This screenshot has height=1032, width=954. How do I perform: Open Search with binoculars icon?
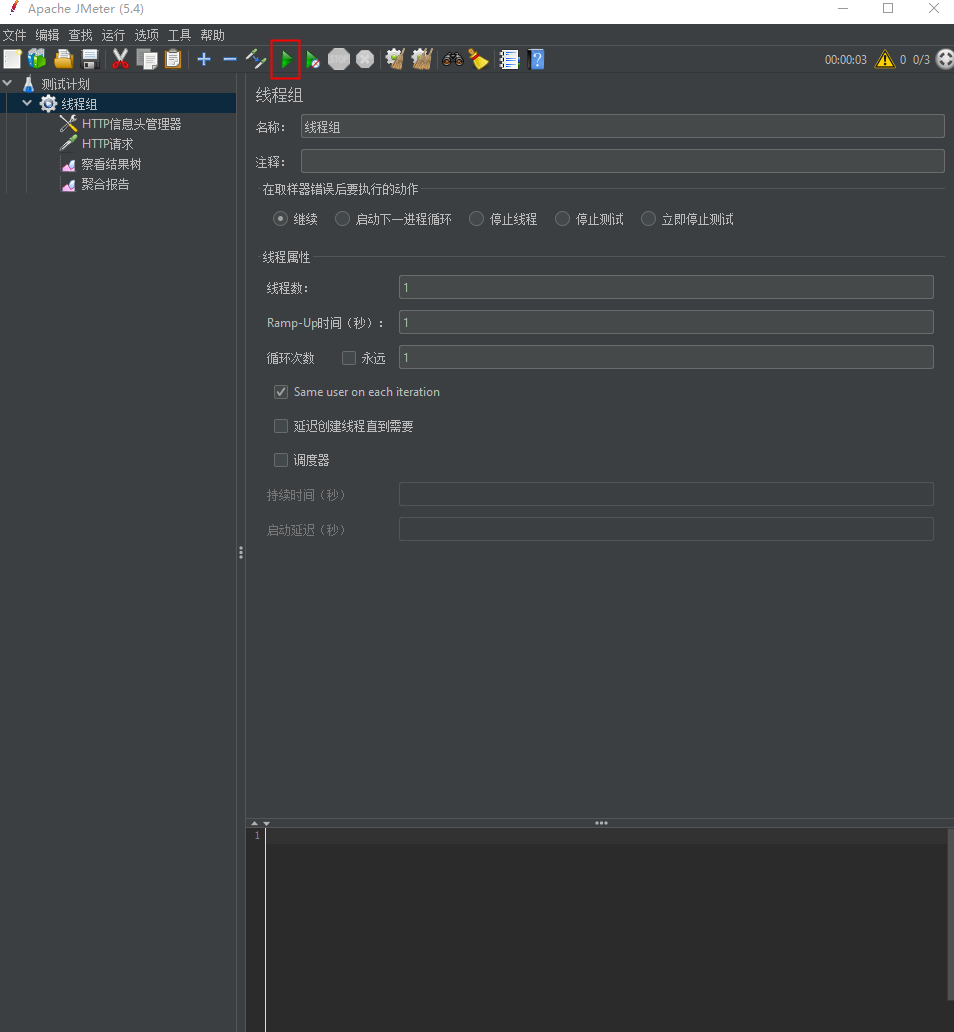[x=452, y=59]
